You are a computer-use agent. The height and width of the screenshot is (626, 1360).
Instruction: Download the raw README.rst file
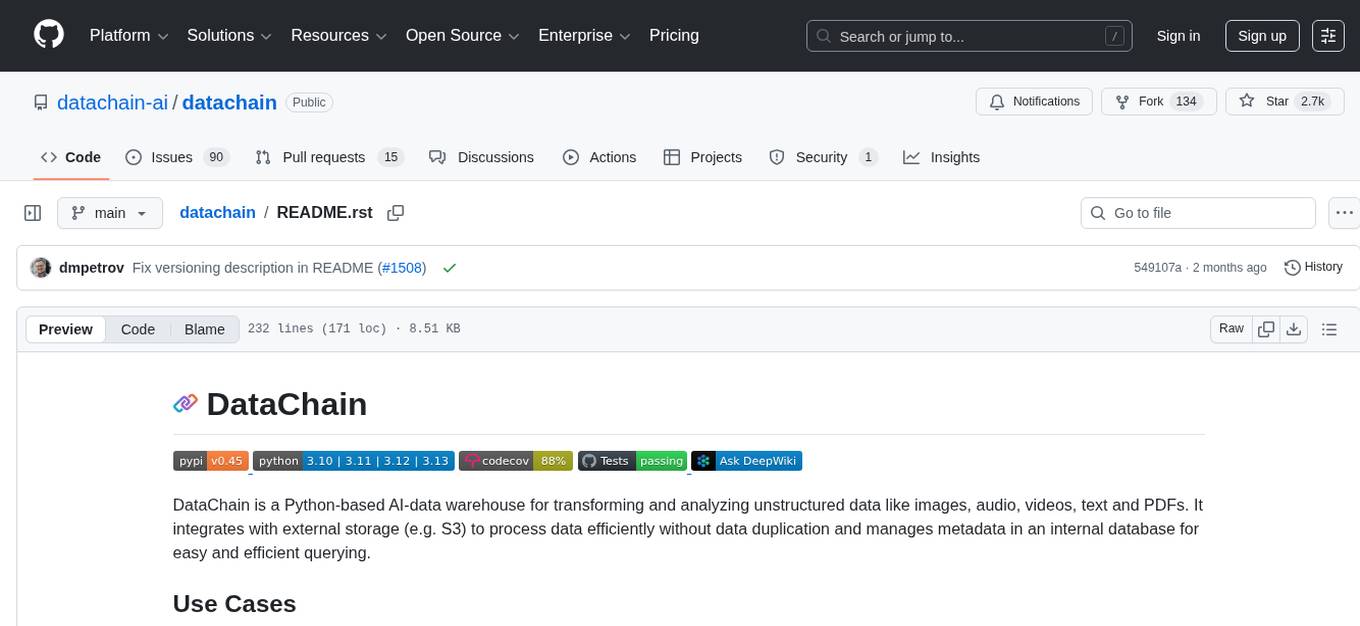pos(1294,328)
